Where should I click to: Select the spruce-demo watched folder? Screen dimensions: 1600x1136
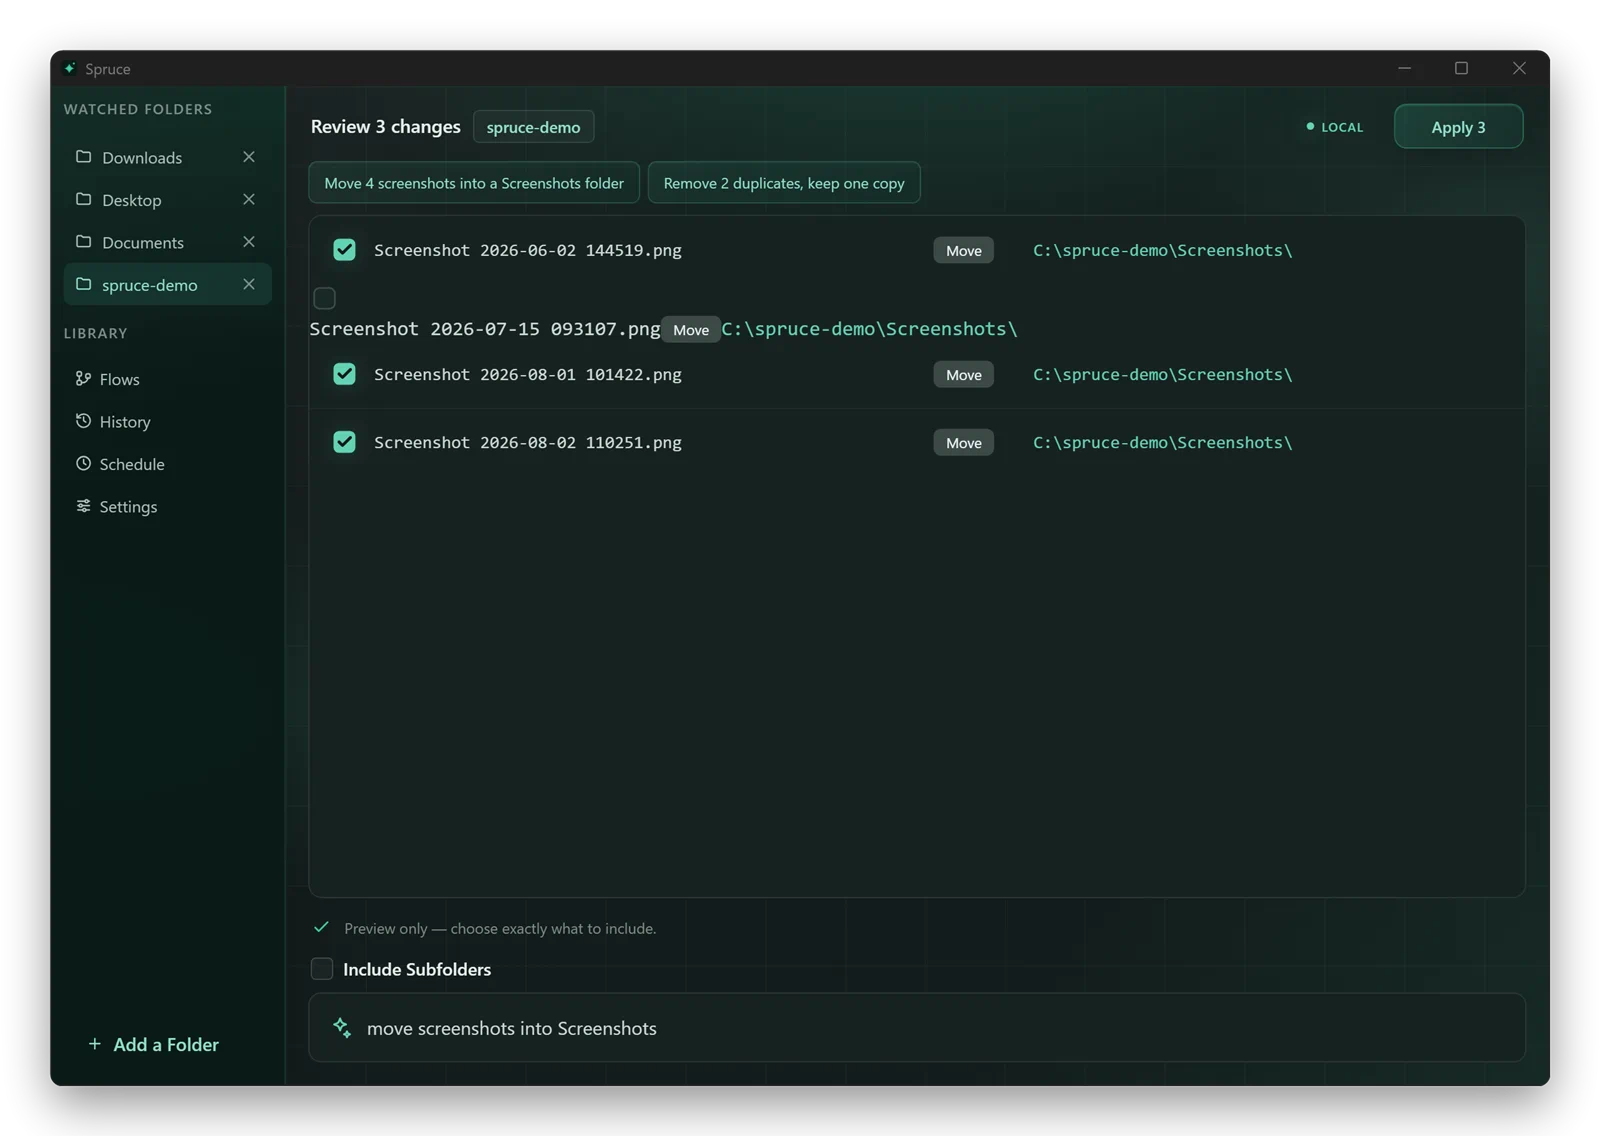tap(167, 284)
